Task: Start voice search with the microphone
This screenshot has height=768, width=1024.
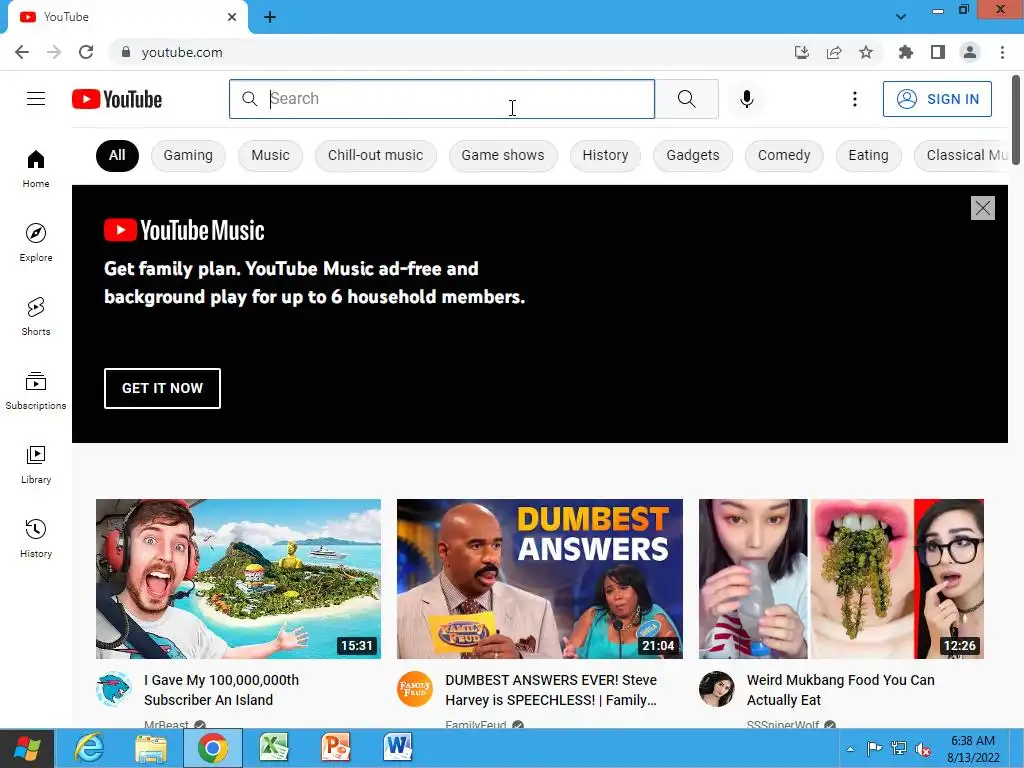Action: (746, 99)
